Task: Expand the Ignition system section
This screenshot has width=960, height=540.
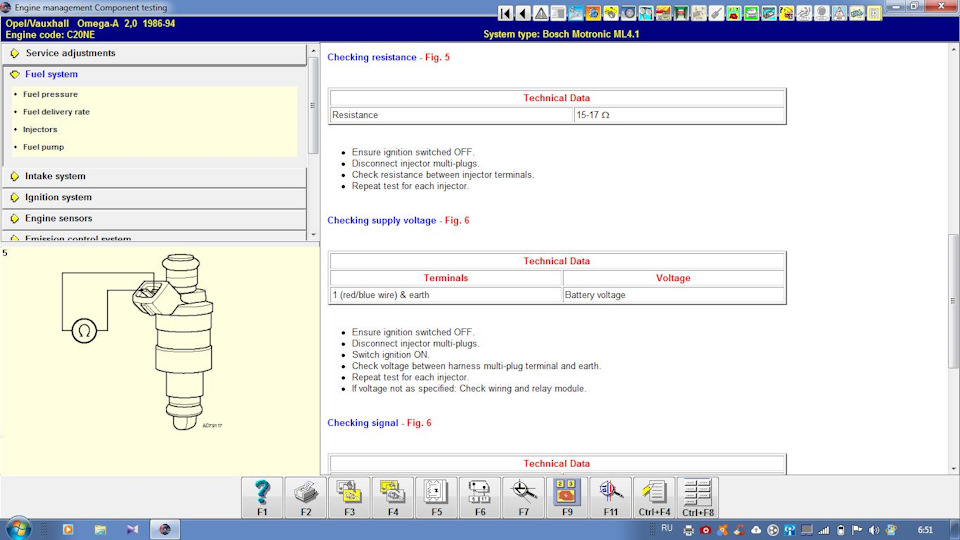Action: pyautogui.click(x=154, y=197)
